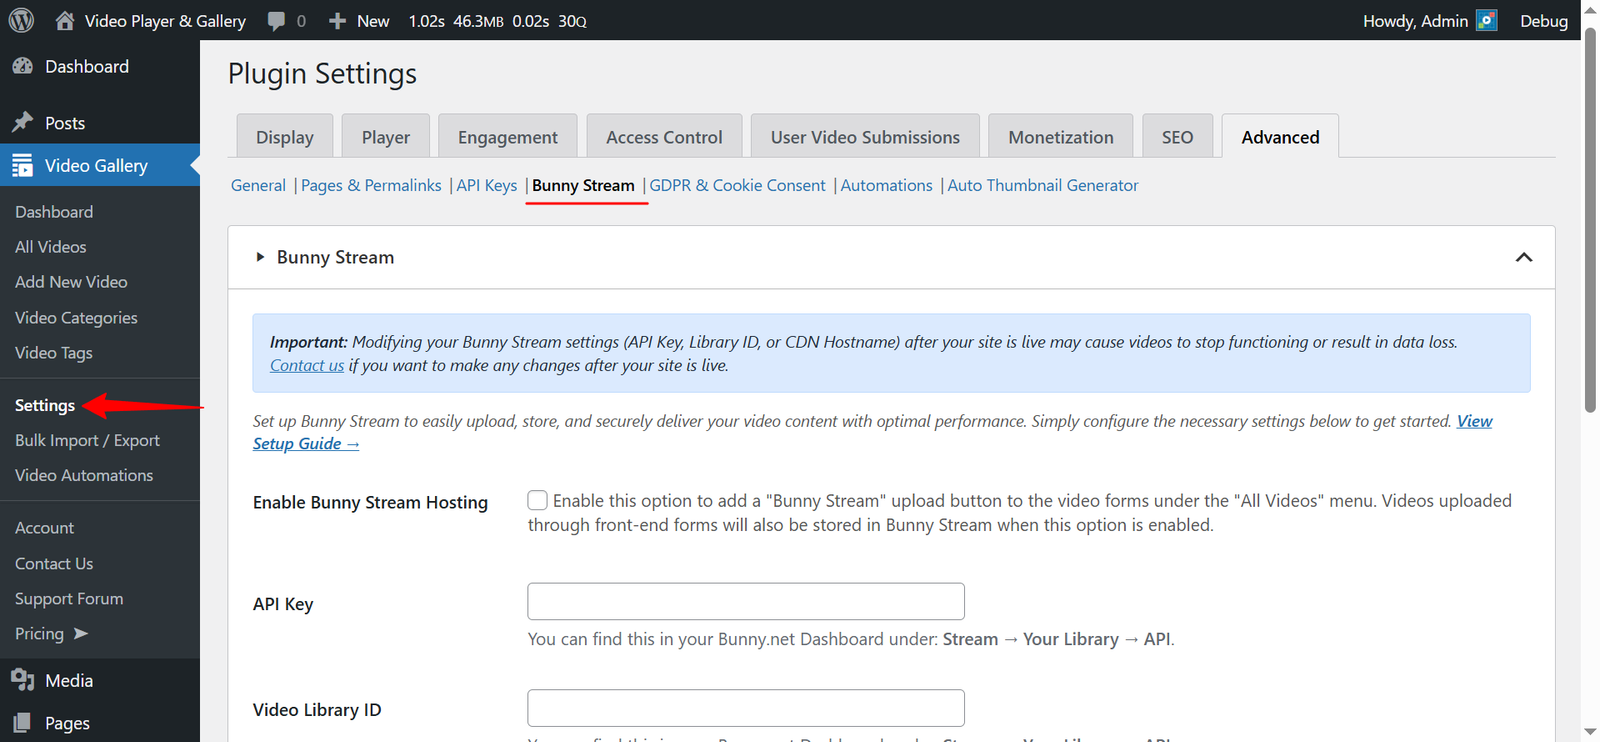Open GDPR & Cookie Consent section

(x=738, y=185)
